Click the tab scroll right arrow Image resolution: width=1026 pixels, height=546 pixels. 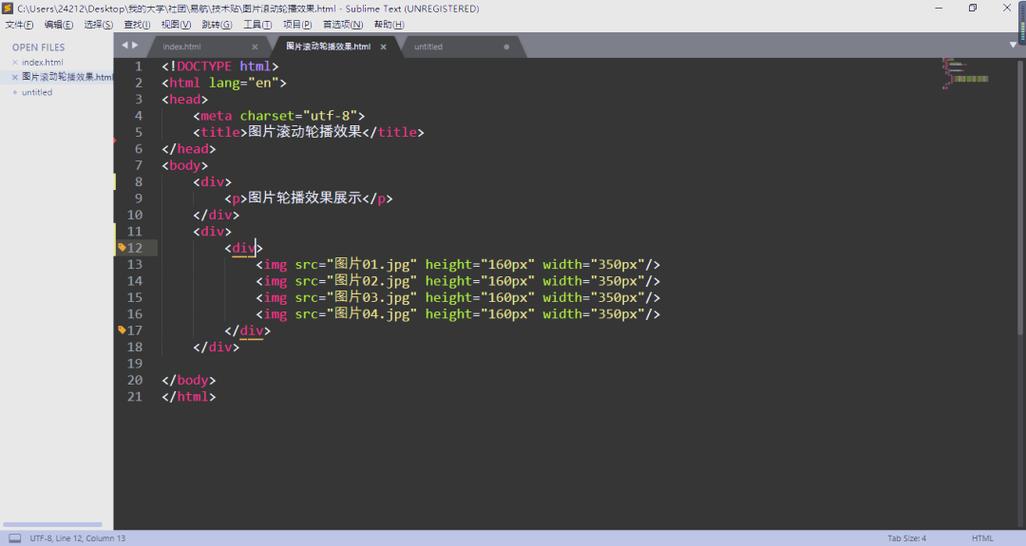[x=136, y=46]
